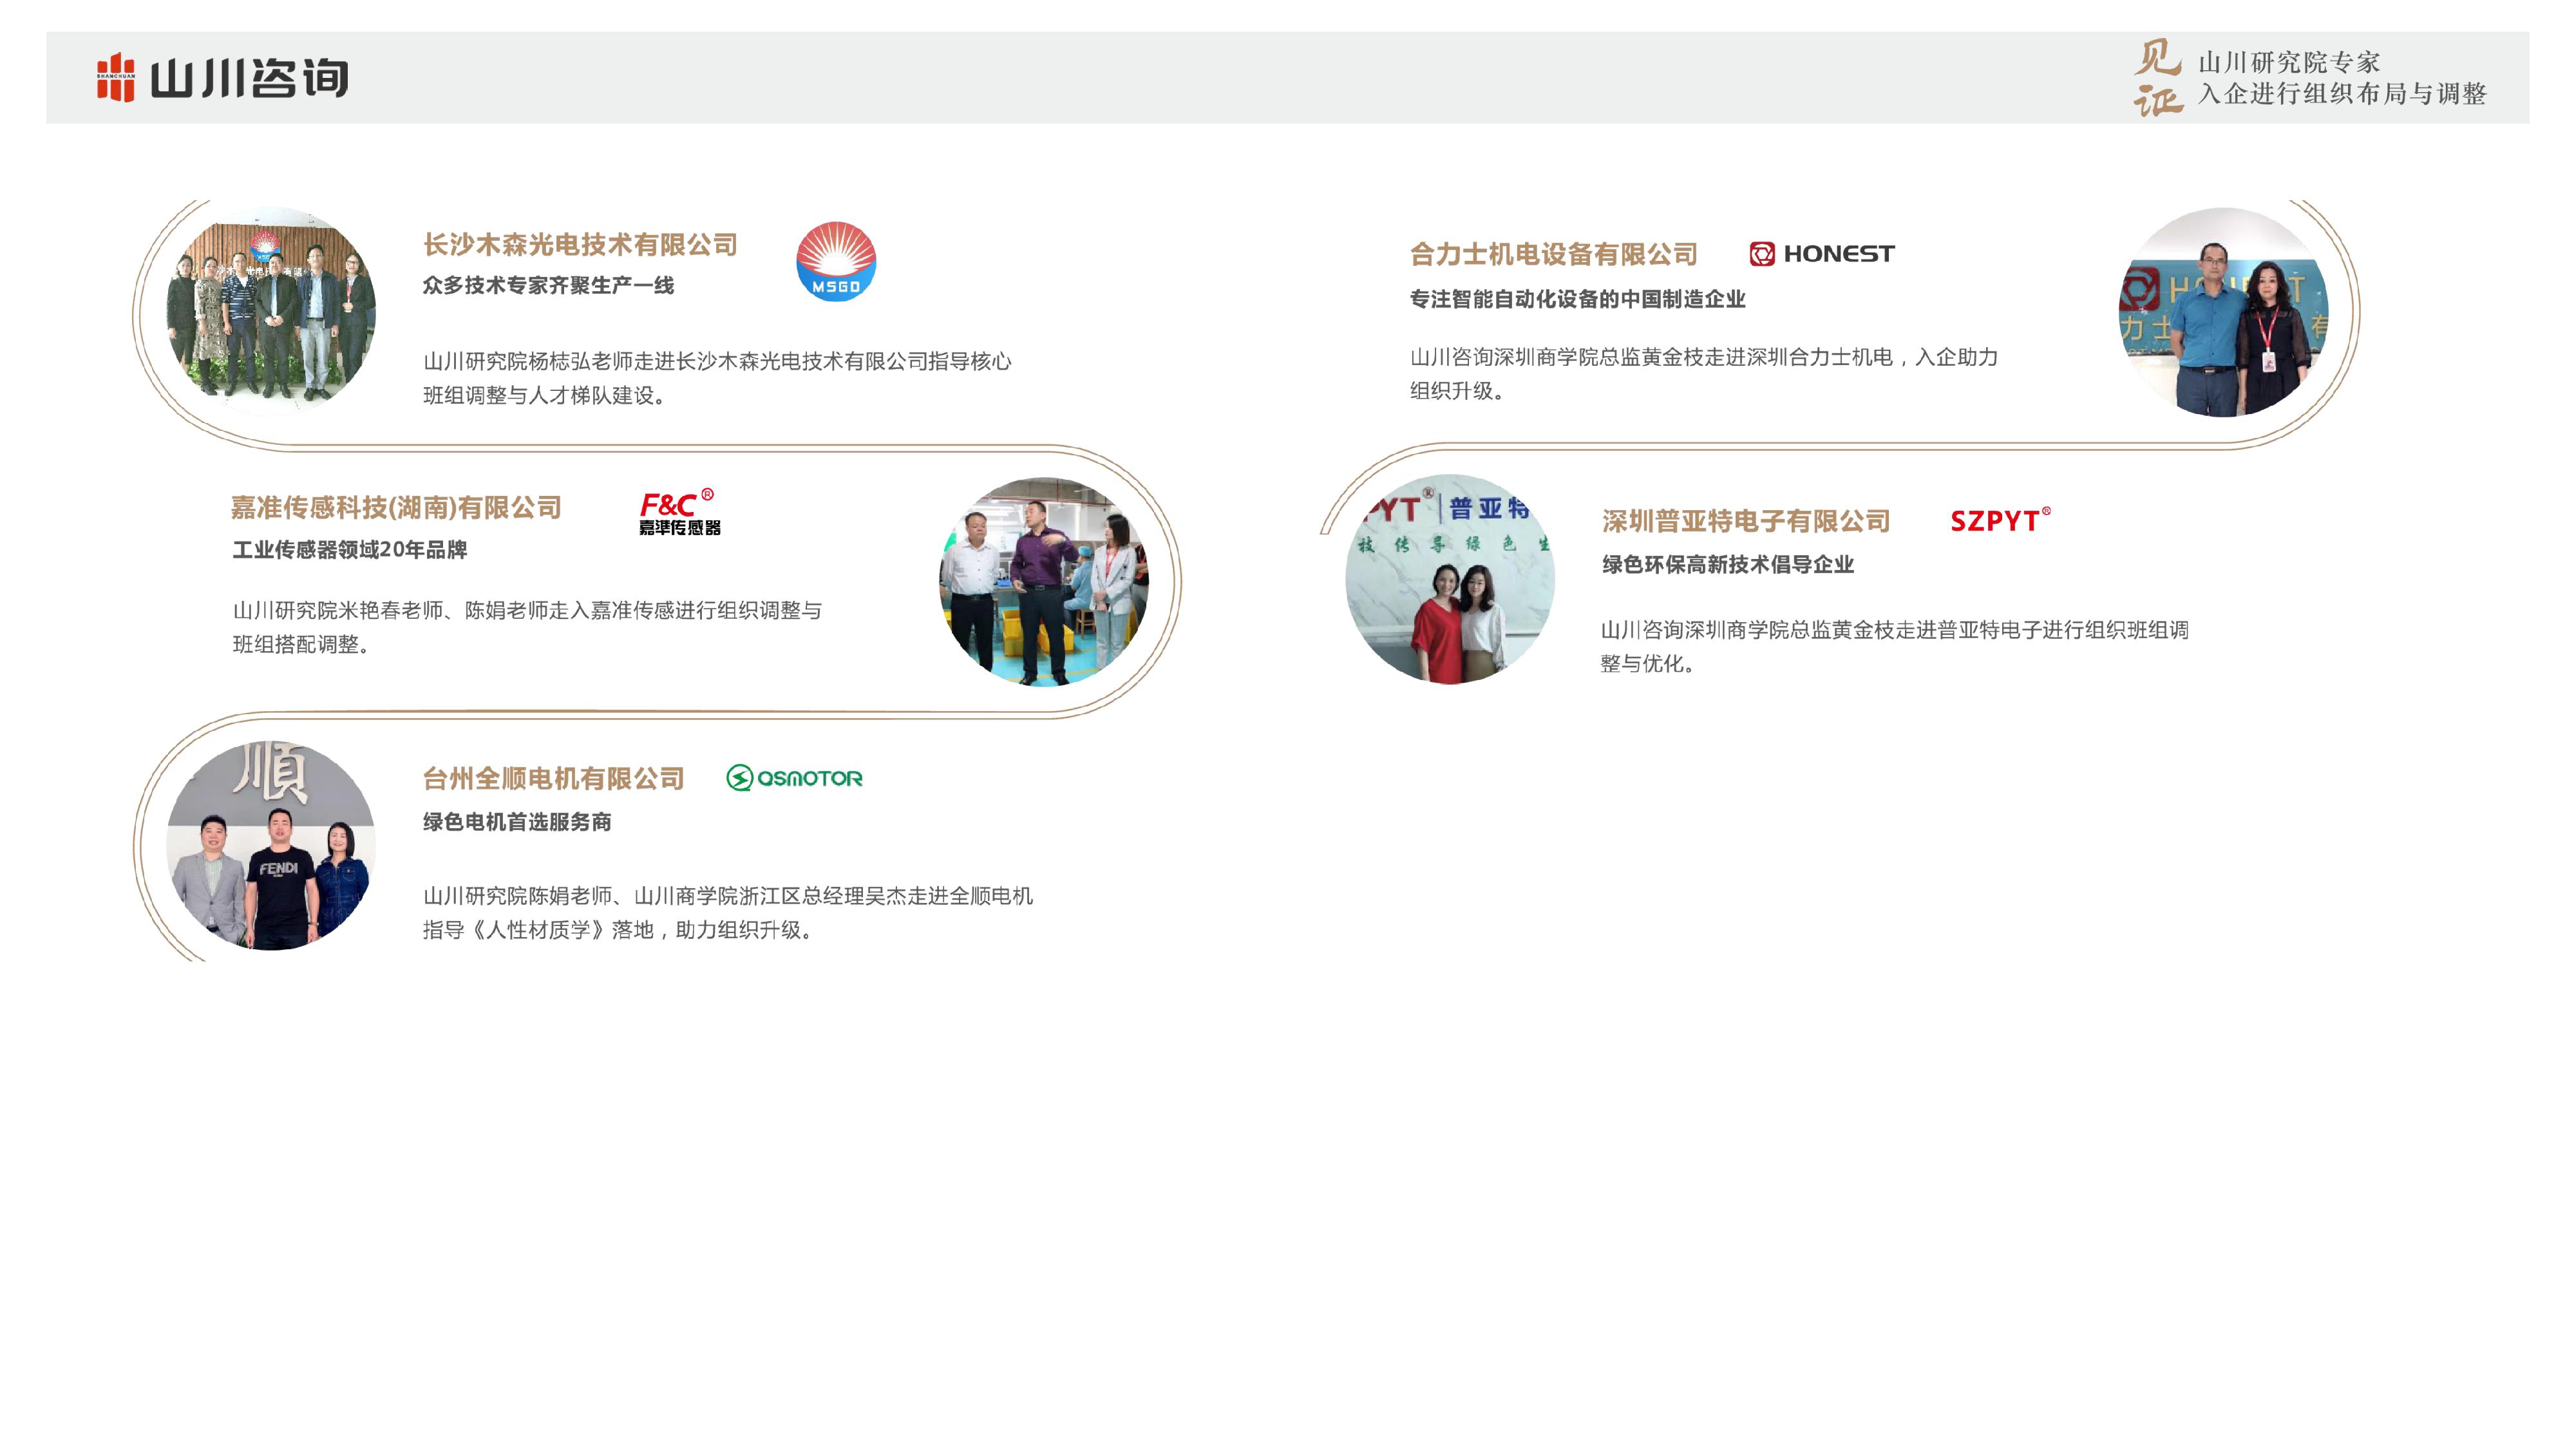This screenshot has height=1449, width=2576.
Task: Click heading 深圳普亚特电子有限公司
Action: pyautogui.click(x=1746, y=521)
